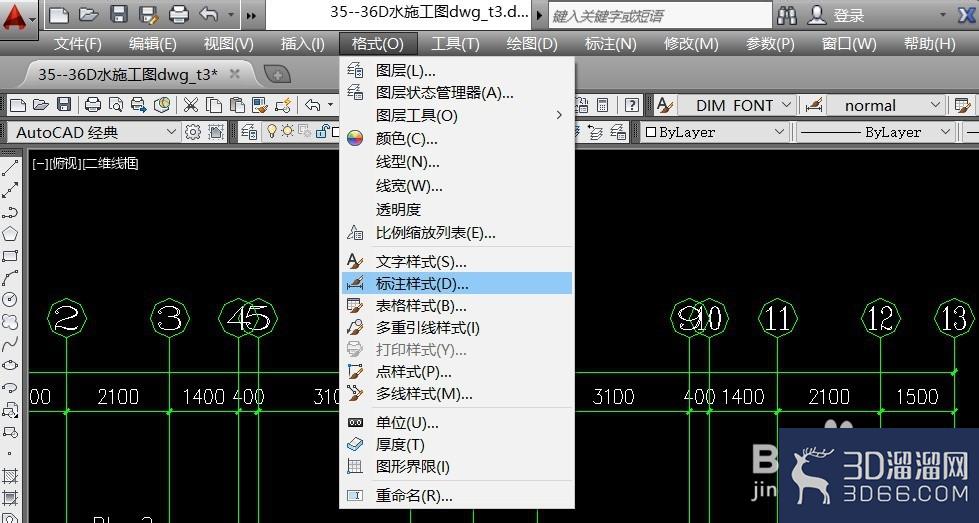Click Dimension Style icon beside normal

(x=813, y=105)
